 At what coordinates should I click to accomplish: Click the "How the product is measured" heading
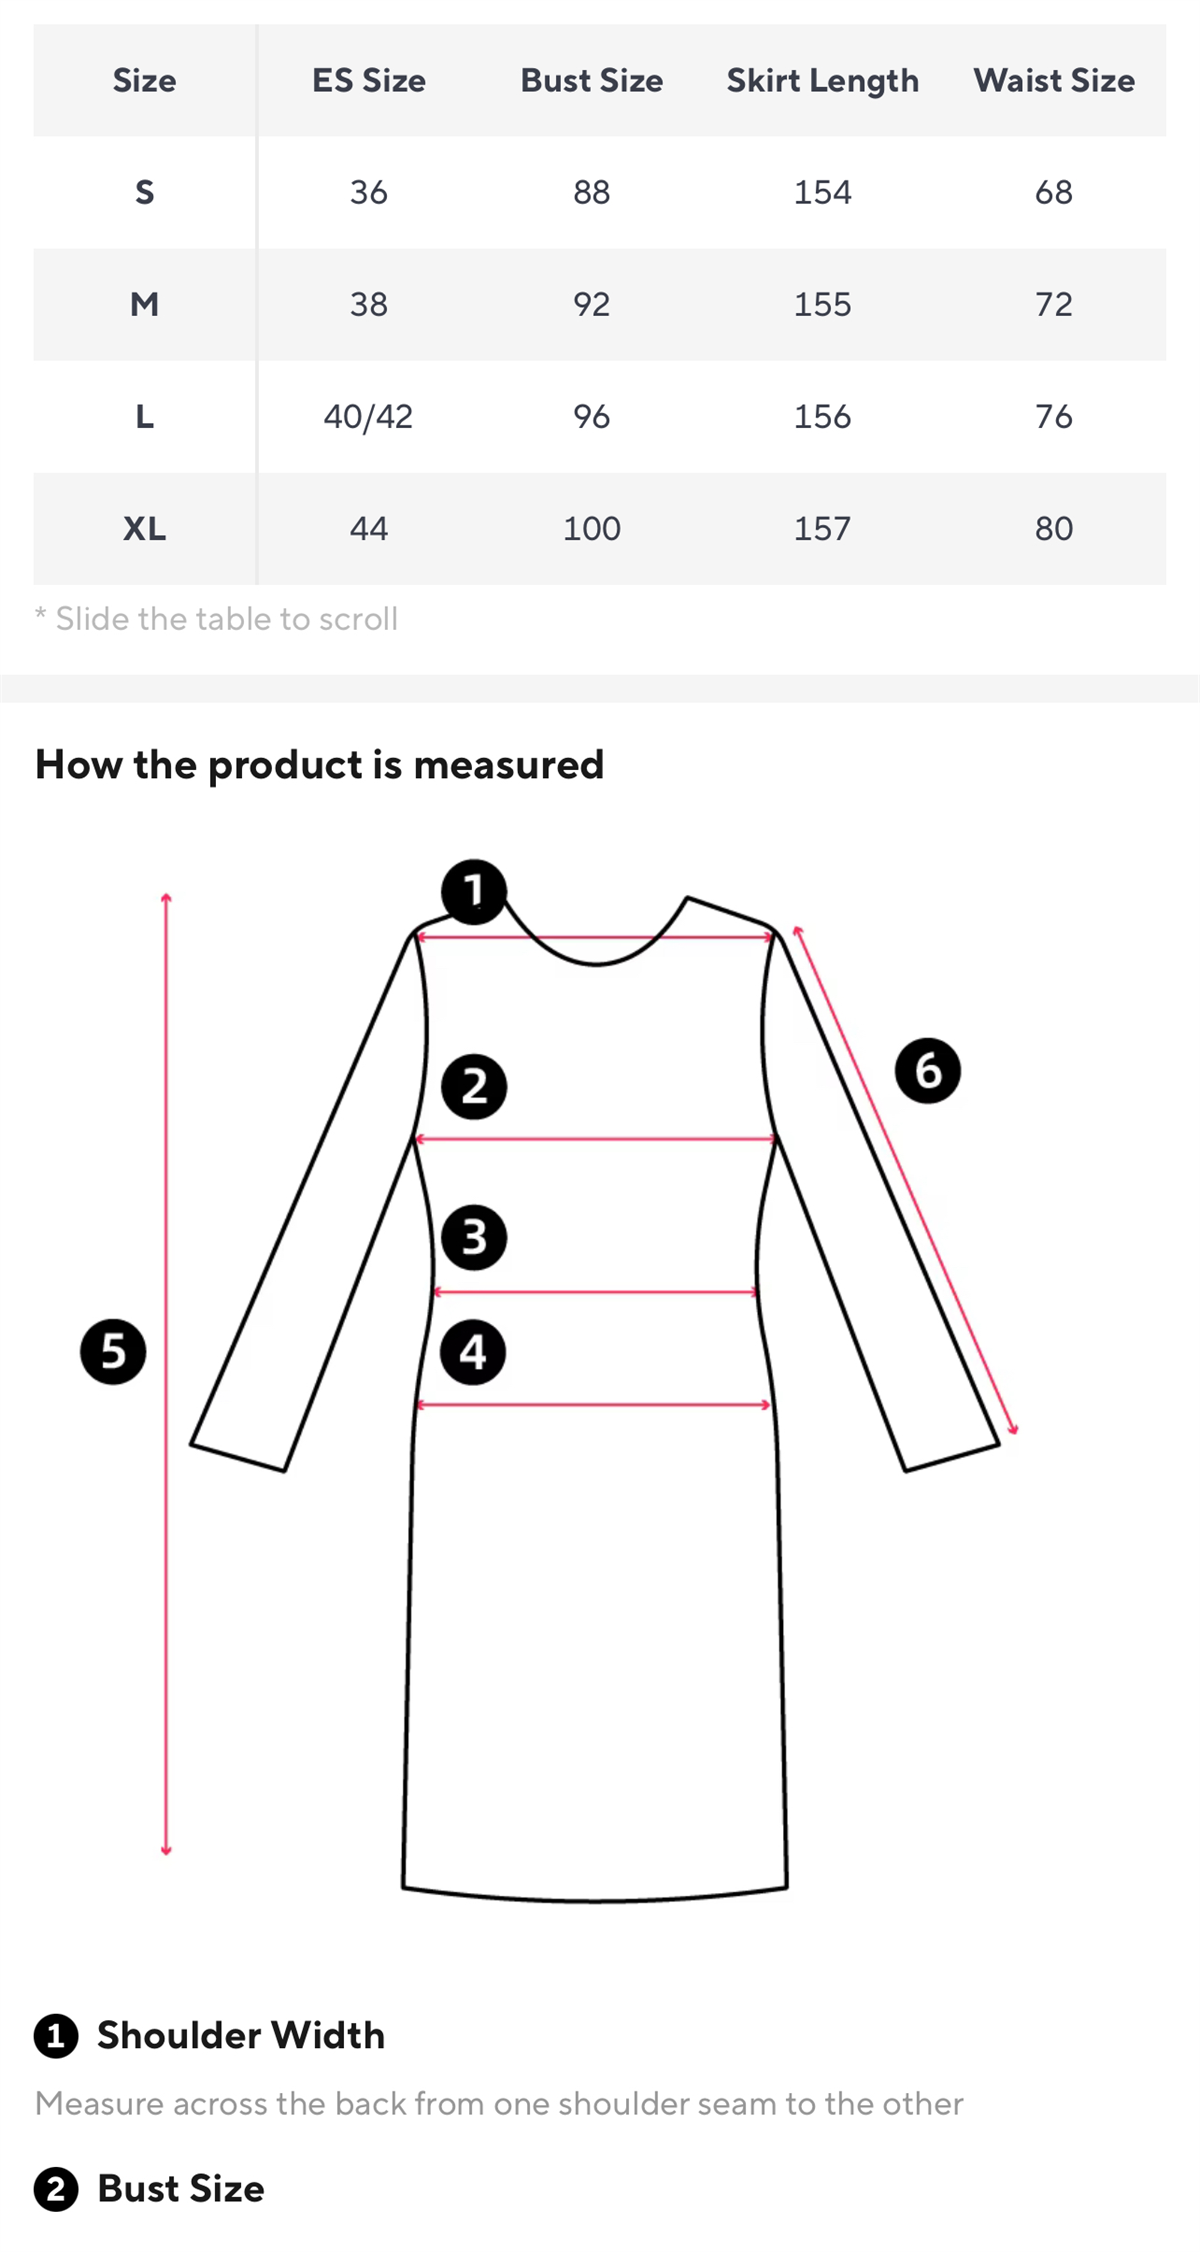point(320,765)
